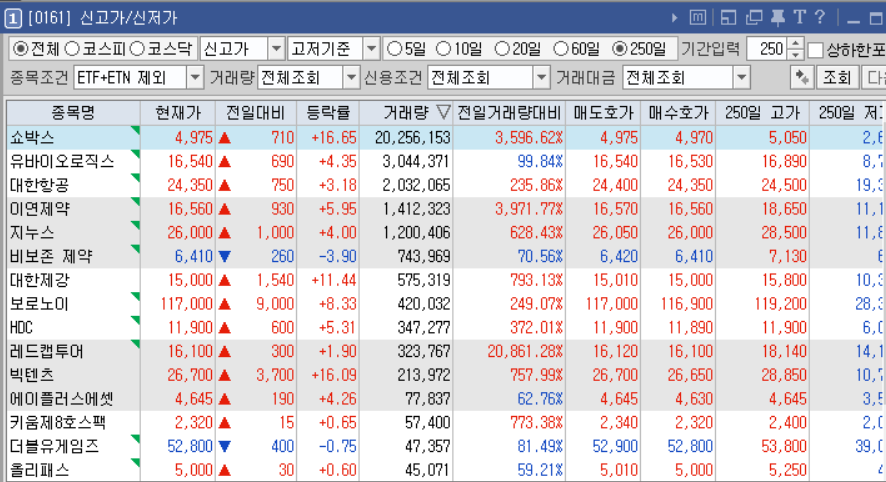Toggle the 상하한포 checkbox
This screenshot has width=886, height=482.
815,50
